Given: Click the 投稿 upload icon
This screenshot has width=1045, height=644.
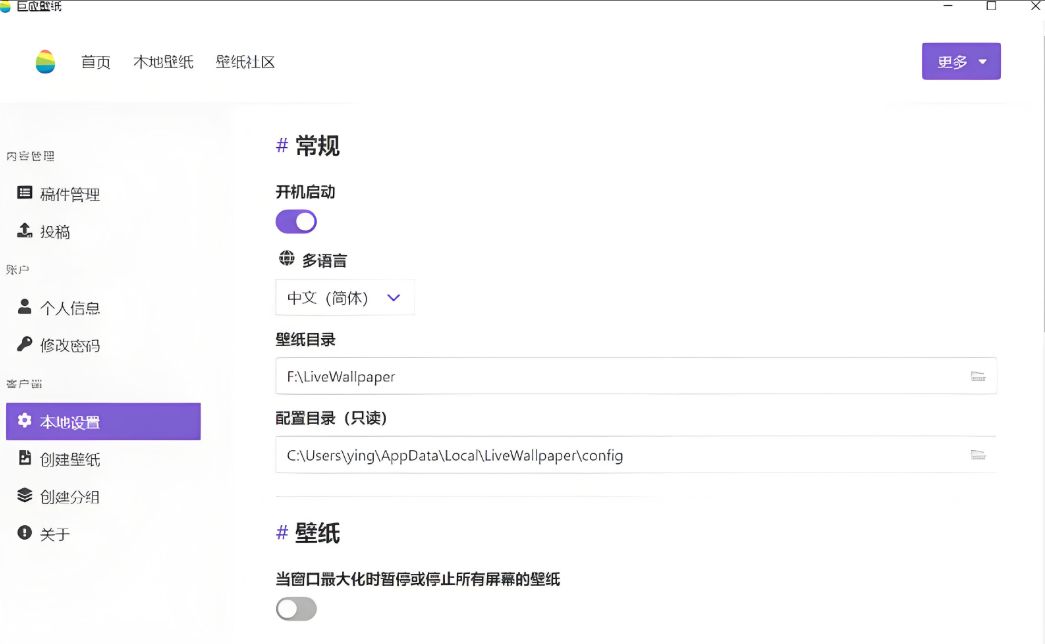Looking at the screenshot, I should click(25, 231).
